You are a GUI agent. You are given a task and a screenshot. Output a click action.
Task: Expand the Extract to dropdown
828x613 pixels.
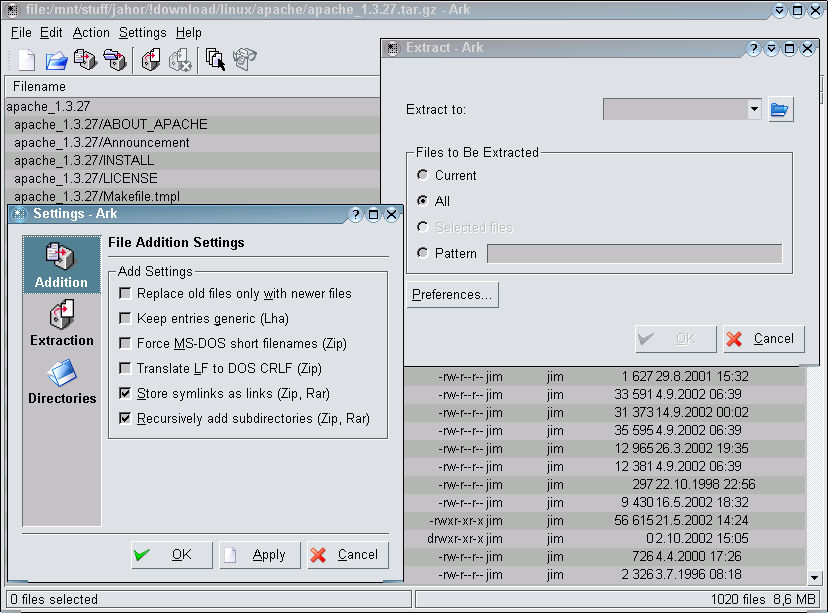[x=754, y=109]
